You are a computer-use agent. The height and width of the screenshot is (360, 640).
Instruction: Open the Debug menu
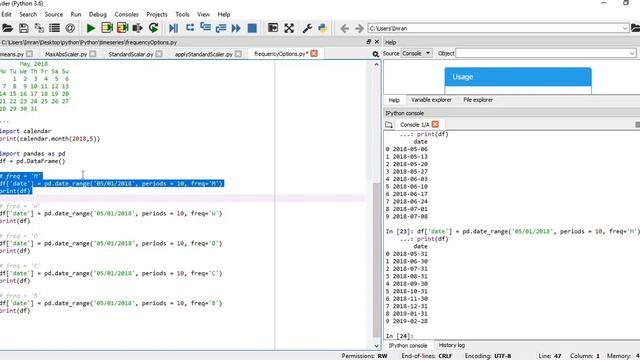coord(98,14)
